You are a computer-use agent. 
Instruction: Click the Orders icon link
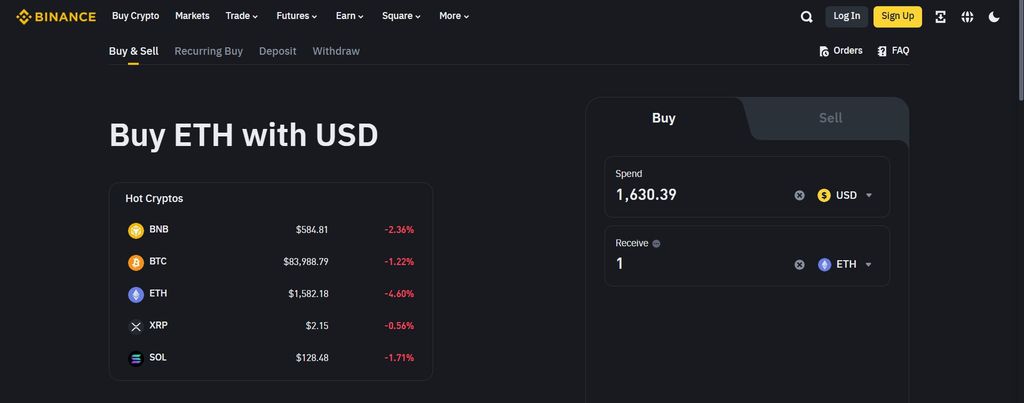tap(824, 51)
